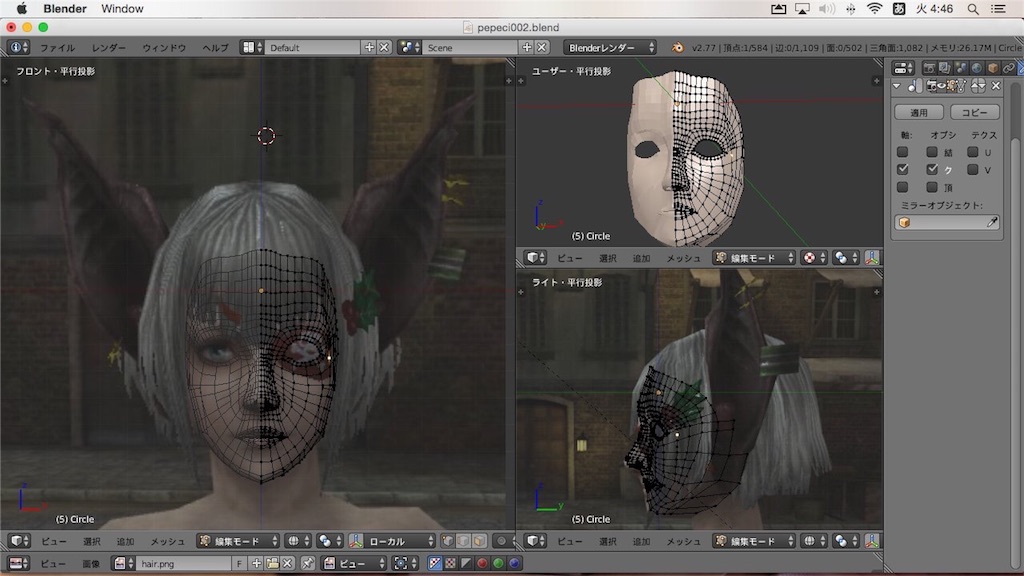Select edge select mode in front view
The image size is (1024, 576).
[463, 541]
